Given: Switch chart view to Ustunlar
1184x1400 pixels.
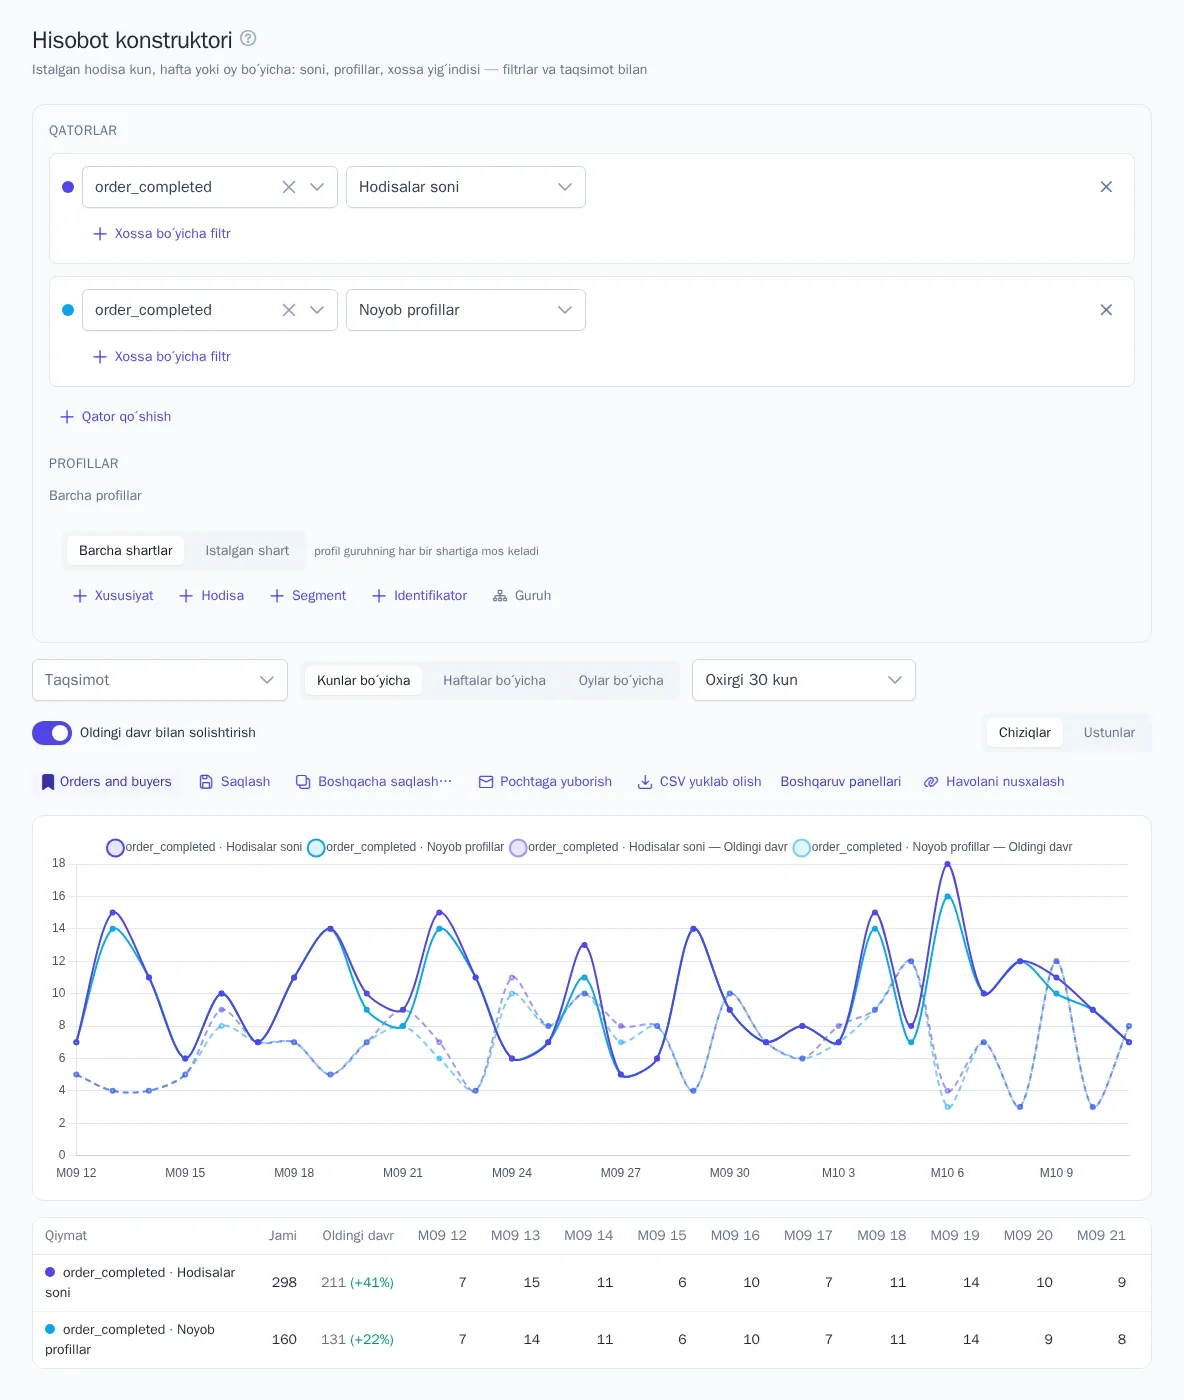Looking at the screenshot, I should click(x=1109, y=733).
